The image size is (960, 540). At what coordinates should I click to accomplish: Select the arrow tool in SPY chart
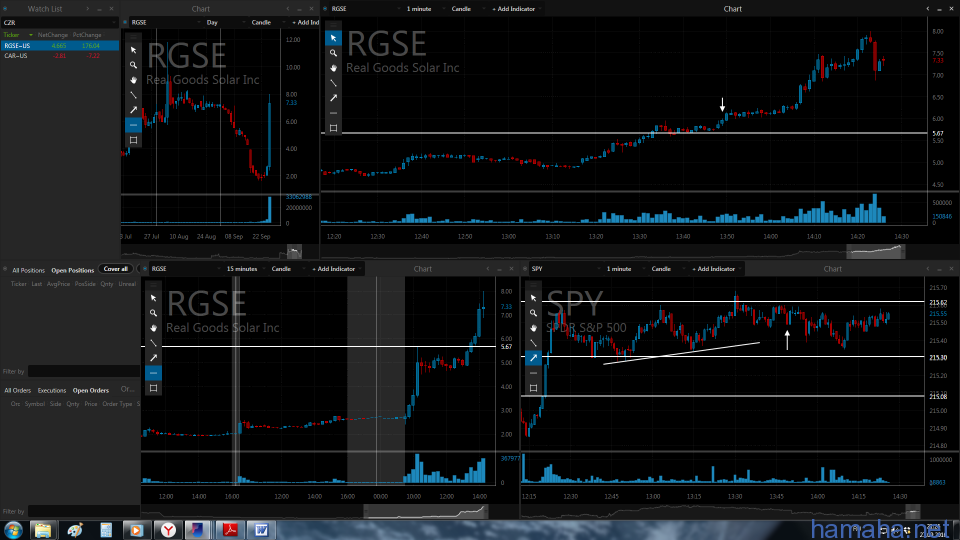533,358
